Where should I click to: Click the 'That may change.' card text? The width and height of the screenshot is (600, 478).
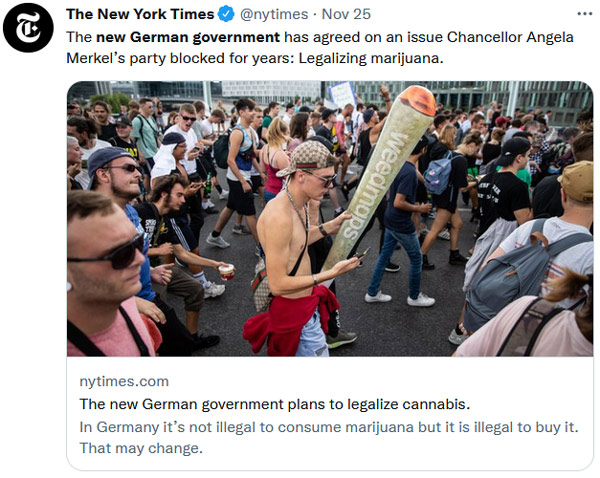point(141,448)
